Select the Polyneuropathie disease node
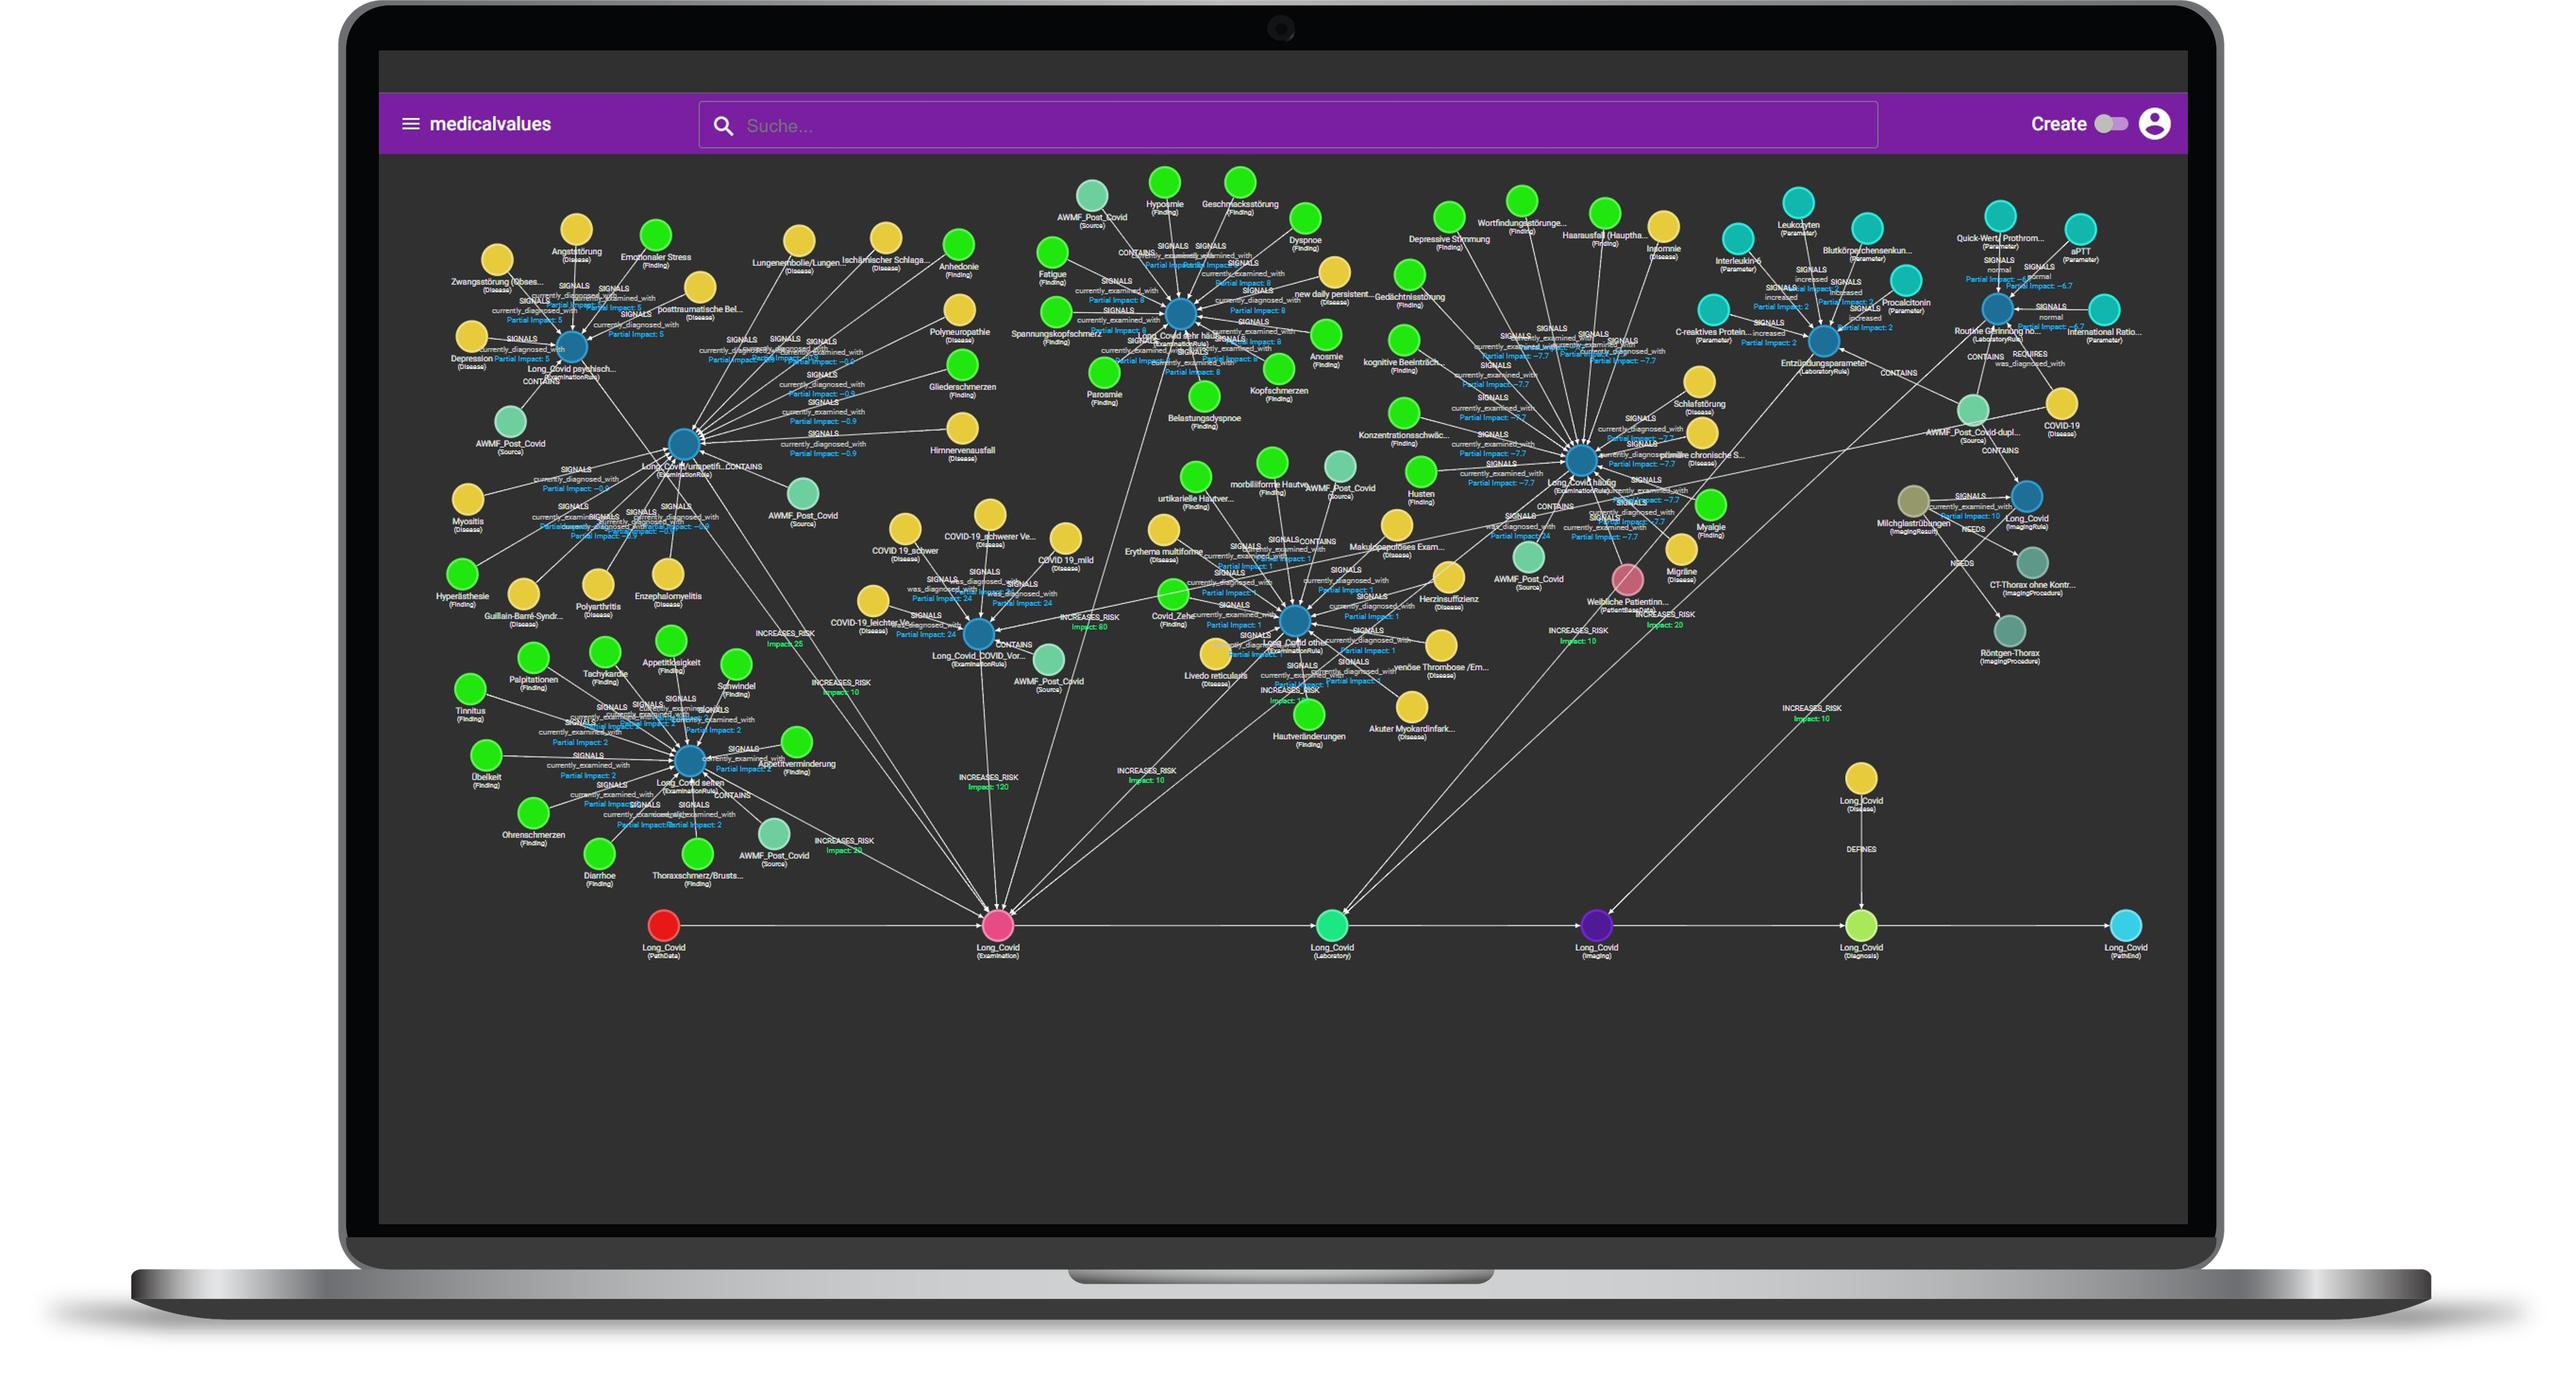 click(959, 310)
